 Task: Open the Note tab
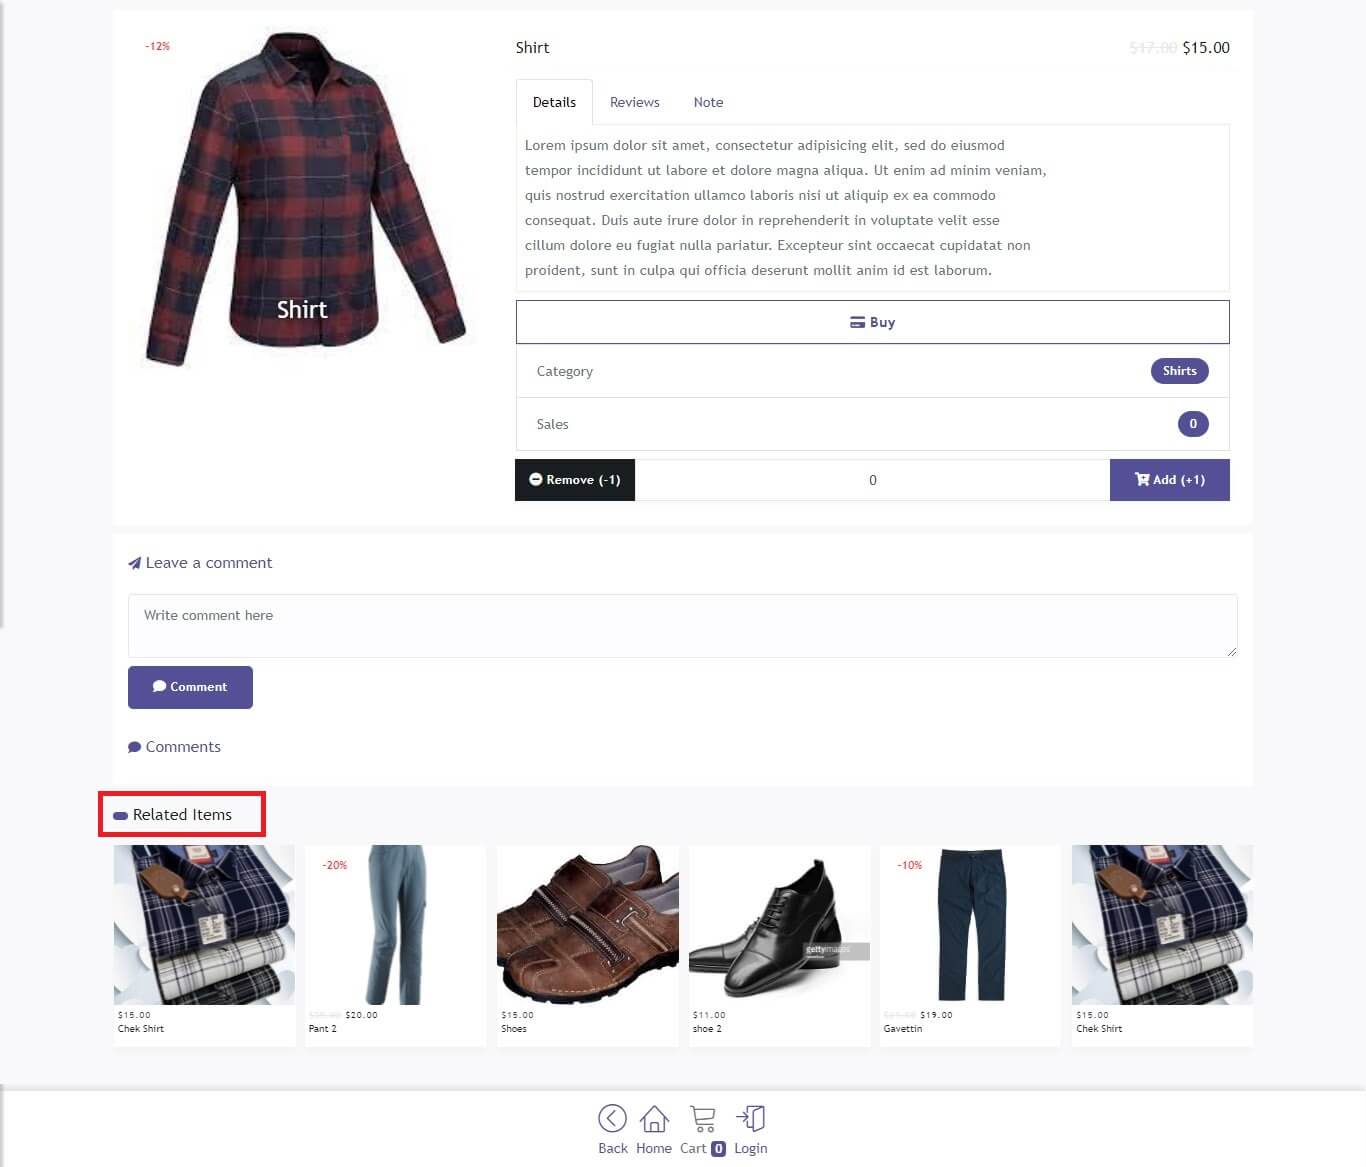pos(708,102)
